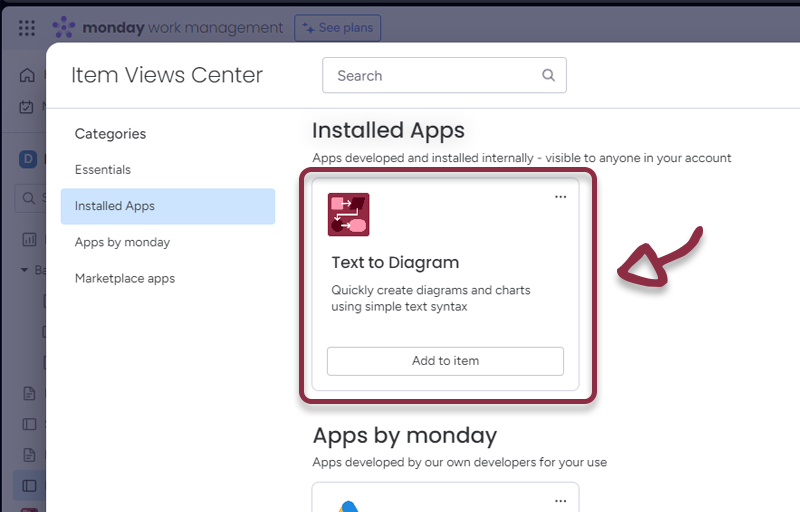This screenshot has height=512, width=800.
Task: Click the Home icon in left sidebar
Action: 27,75
